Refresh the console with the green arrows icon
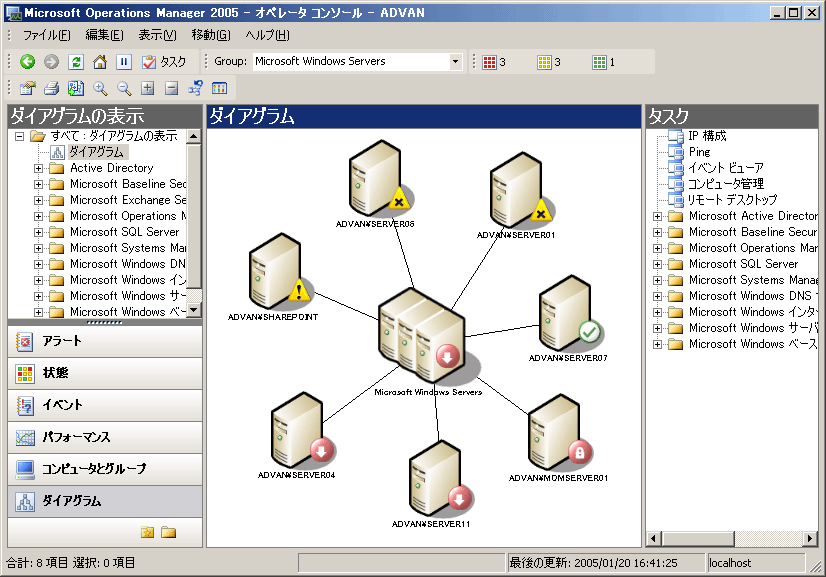This screenshot has width=826, height=577. pyautogui.click(x=76, y=62)
